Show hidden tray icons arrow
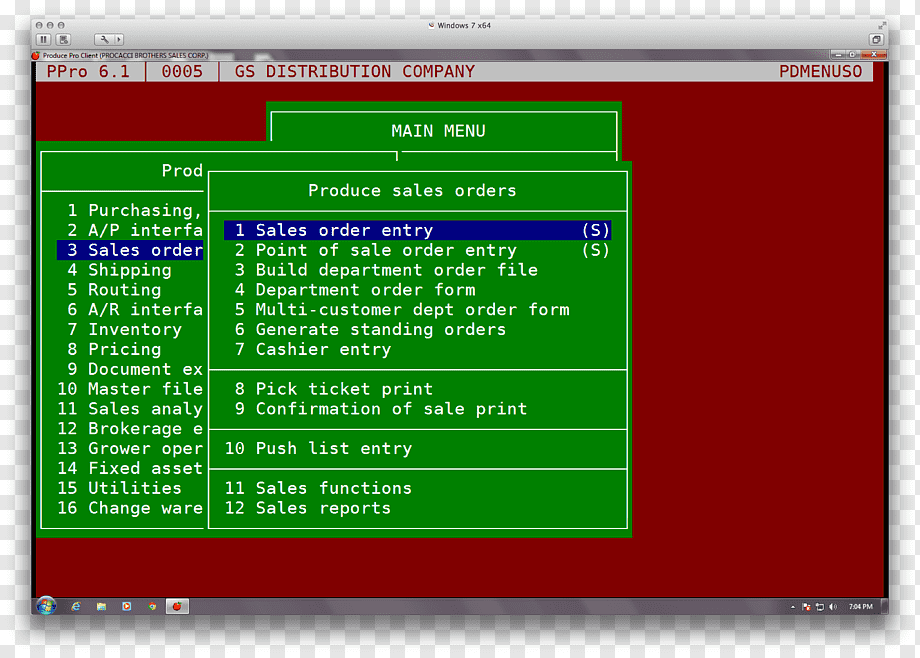Image resolution: width=920 pixels, height=658 pixels. 793,607
